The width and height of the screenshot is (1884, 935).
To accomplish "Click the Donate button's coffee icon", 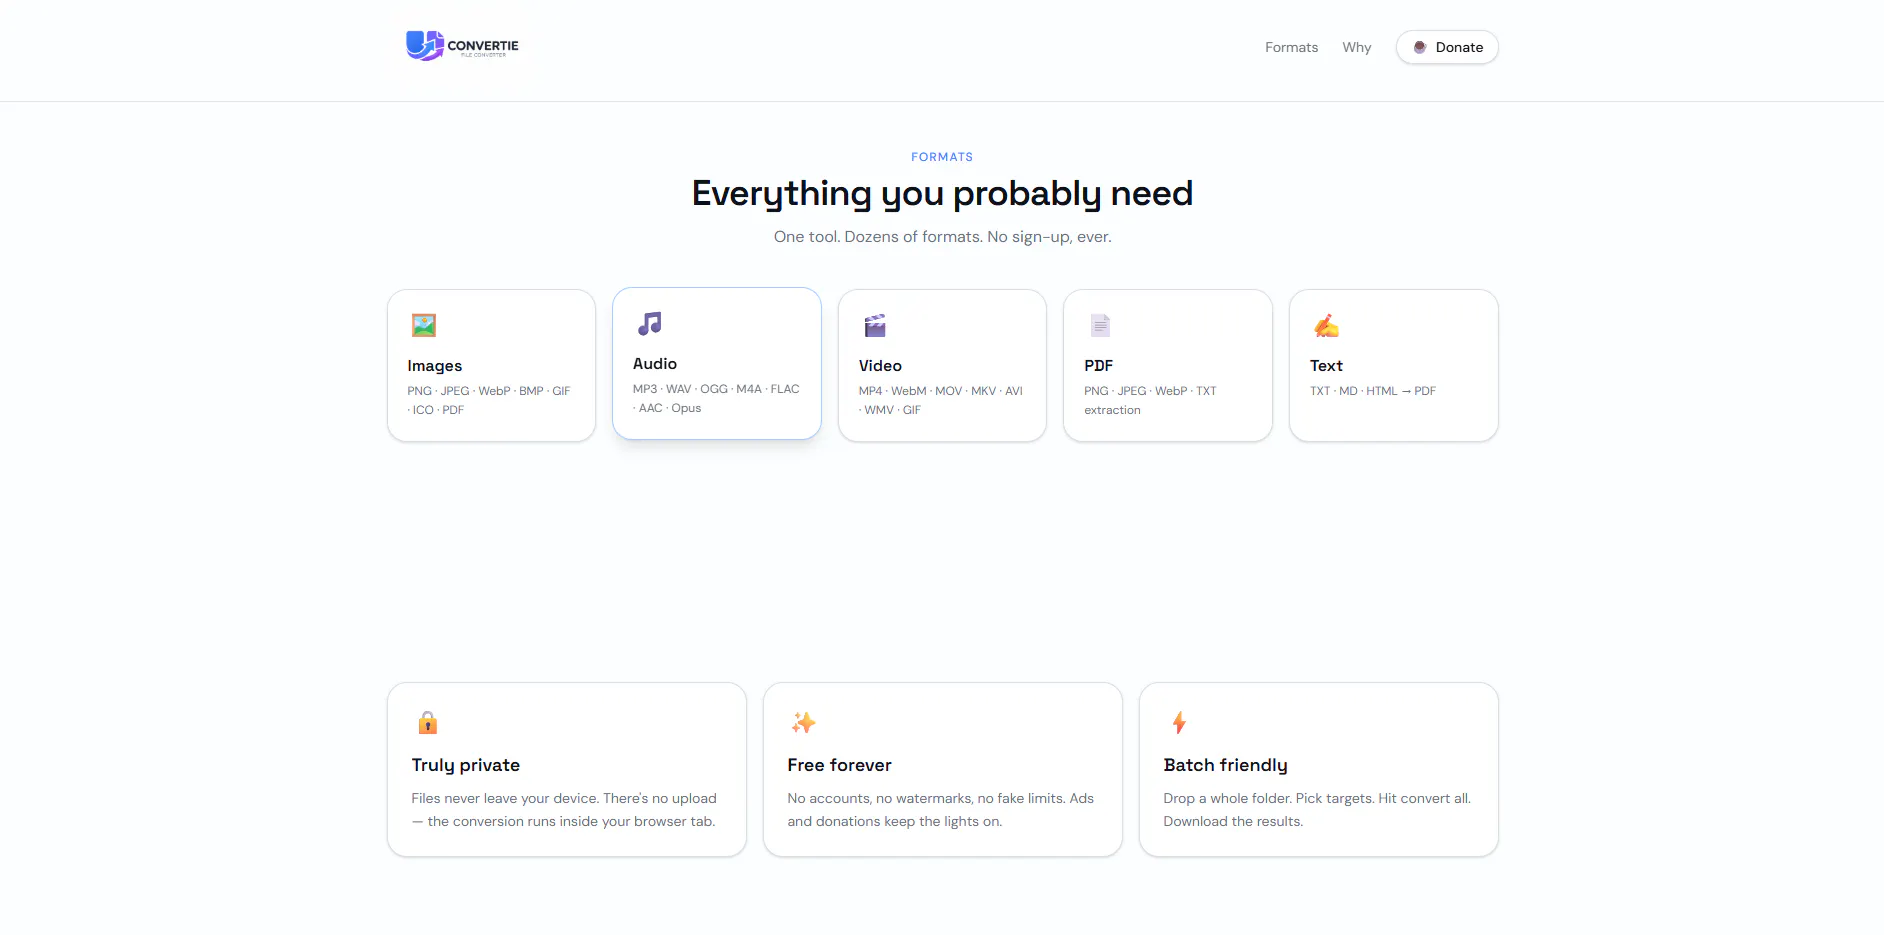I will (x=1419, y=47).
